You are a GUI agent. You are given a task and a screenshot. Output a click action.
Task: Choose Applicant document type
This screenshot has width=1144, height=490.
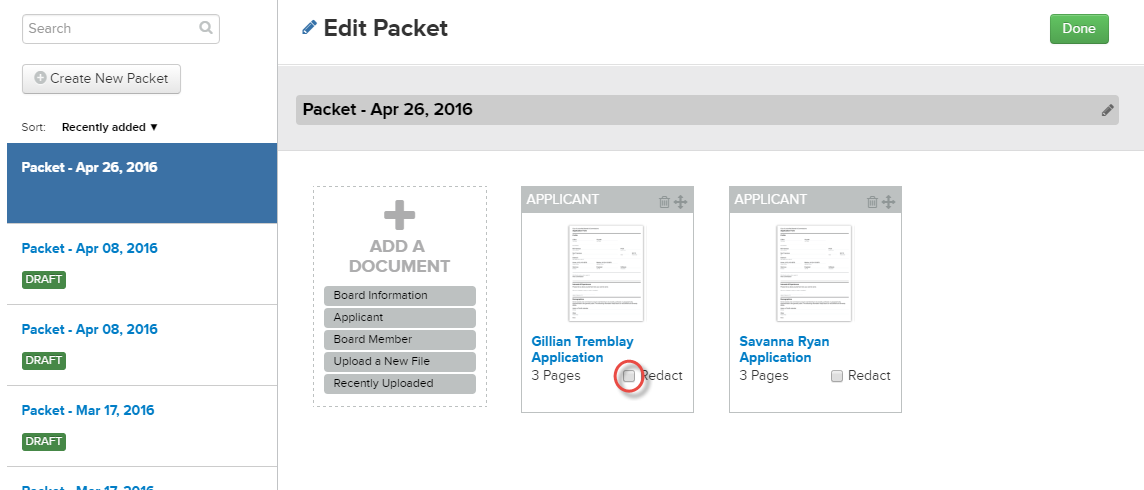point(399,318)
